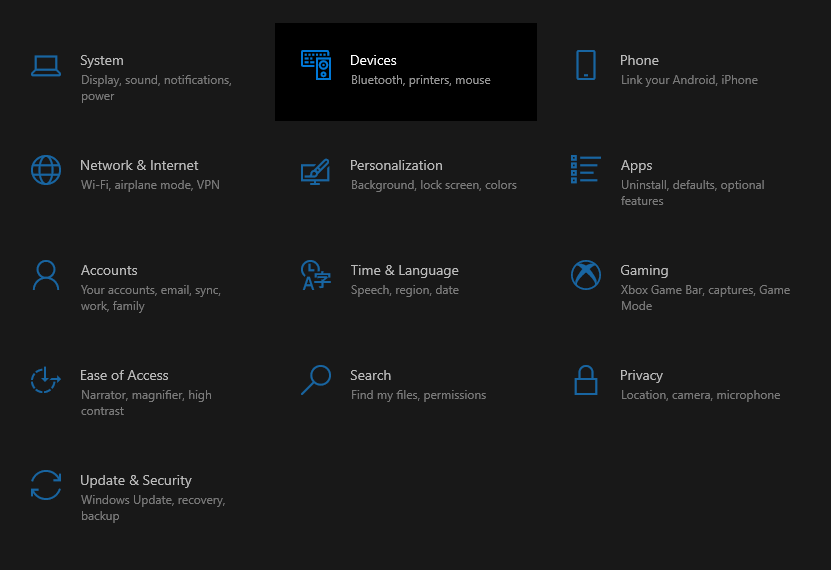Select the Gaming category title text
This screenshot has width=831, height=570.
coord(644,271)
